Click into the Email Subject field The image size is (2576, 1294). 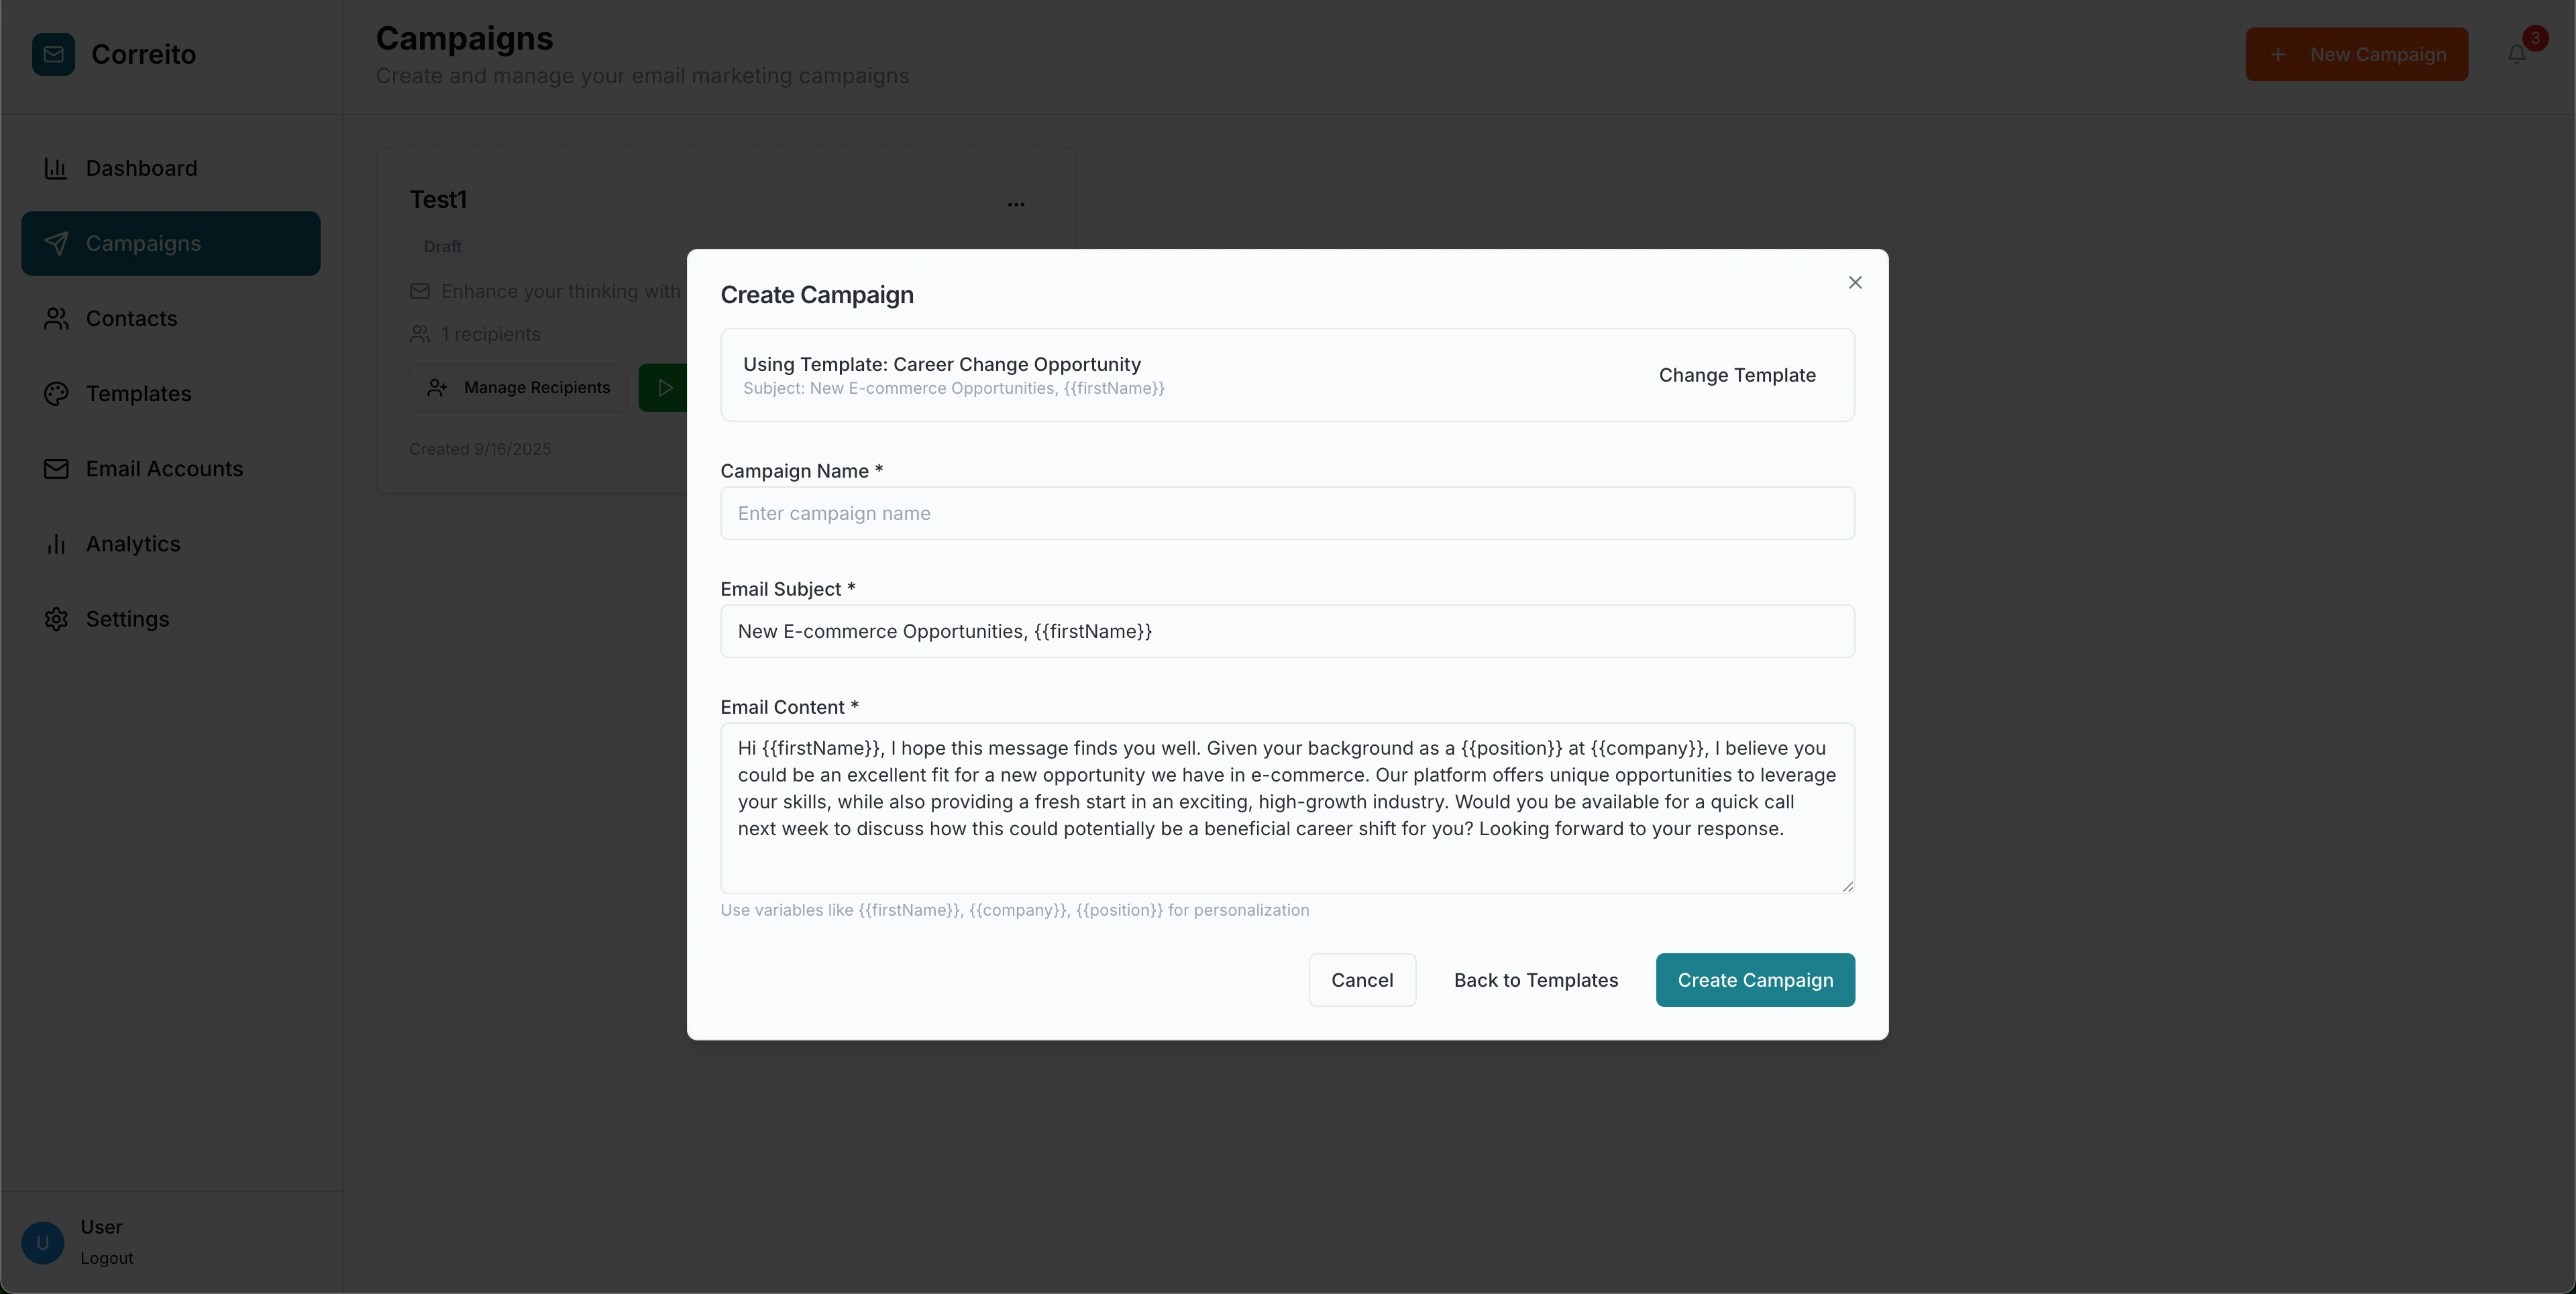point(1287,631)
